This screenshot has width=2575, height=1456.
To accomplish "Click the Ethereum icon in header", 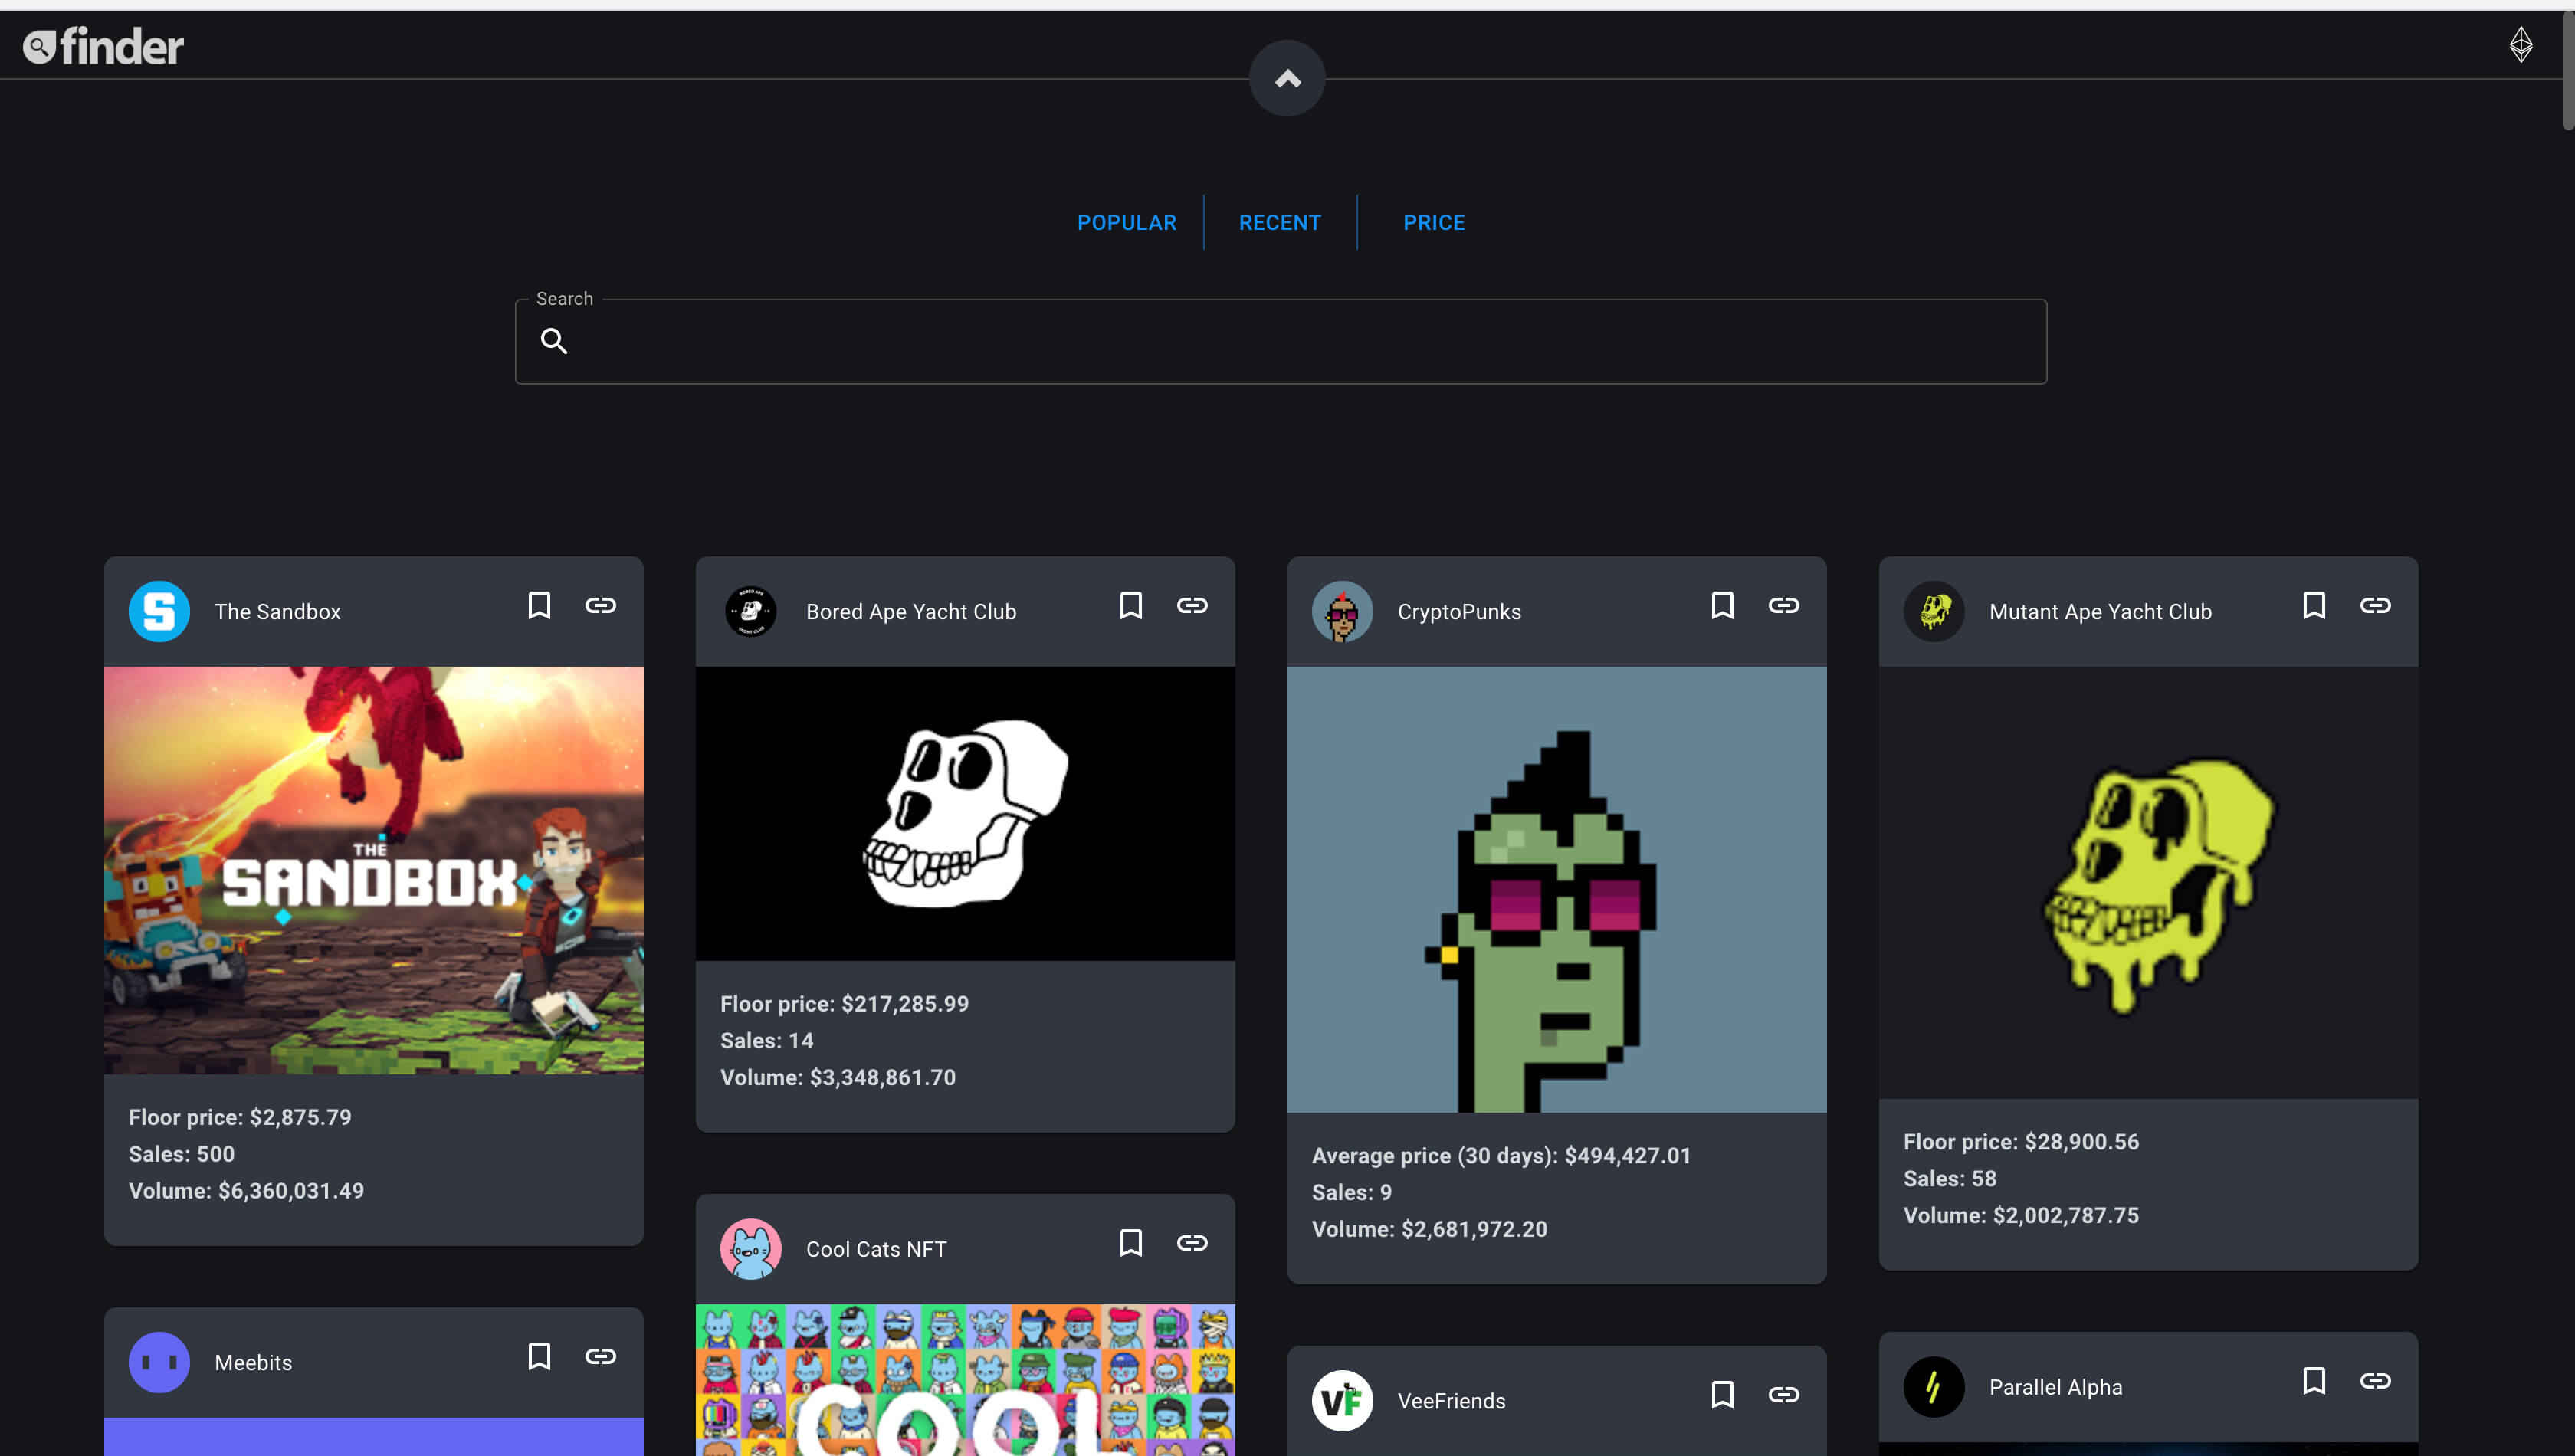I will [x=2520, y=45].
